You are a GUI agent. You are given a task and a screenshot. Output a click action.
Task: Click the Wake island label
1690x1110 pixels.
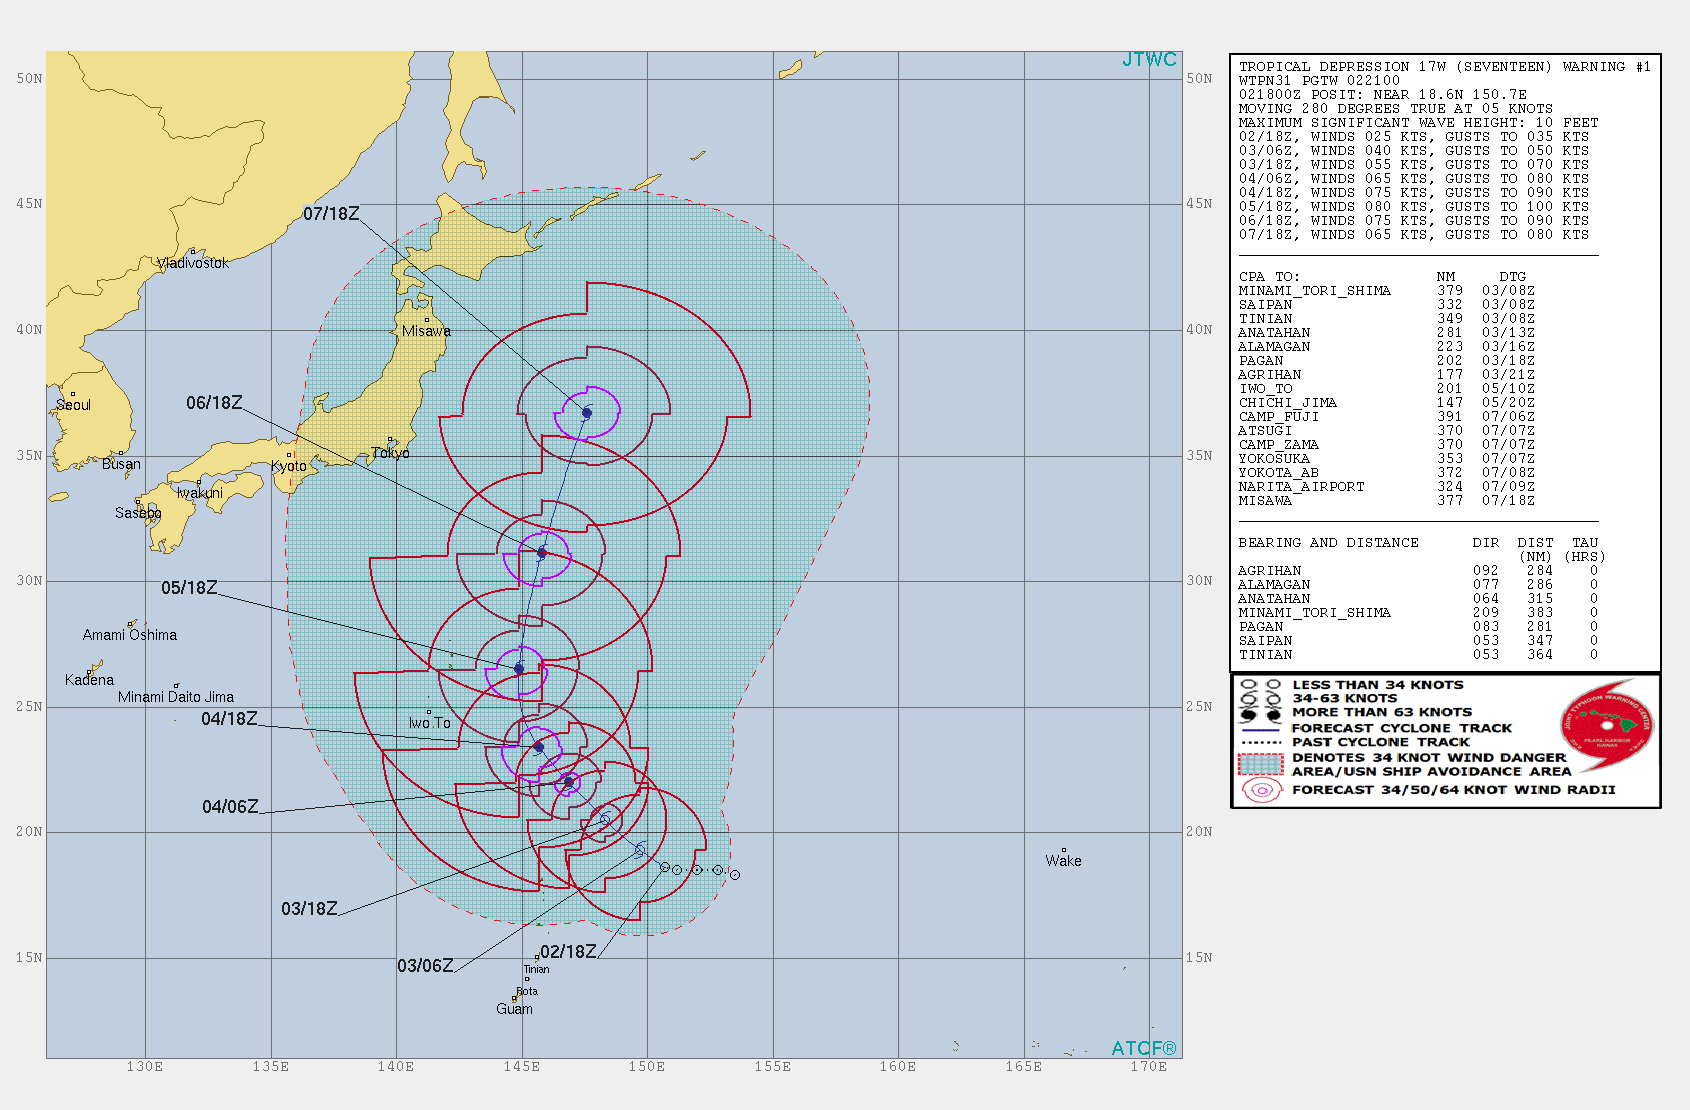[1063, 861]
